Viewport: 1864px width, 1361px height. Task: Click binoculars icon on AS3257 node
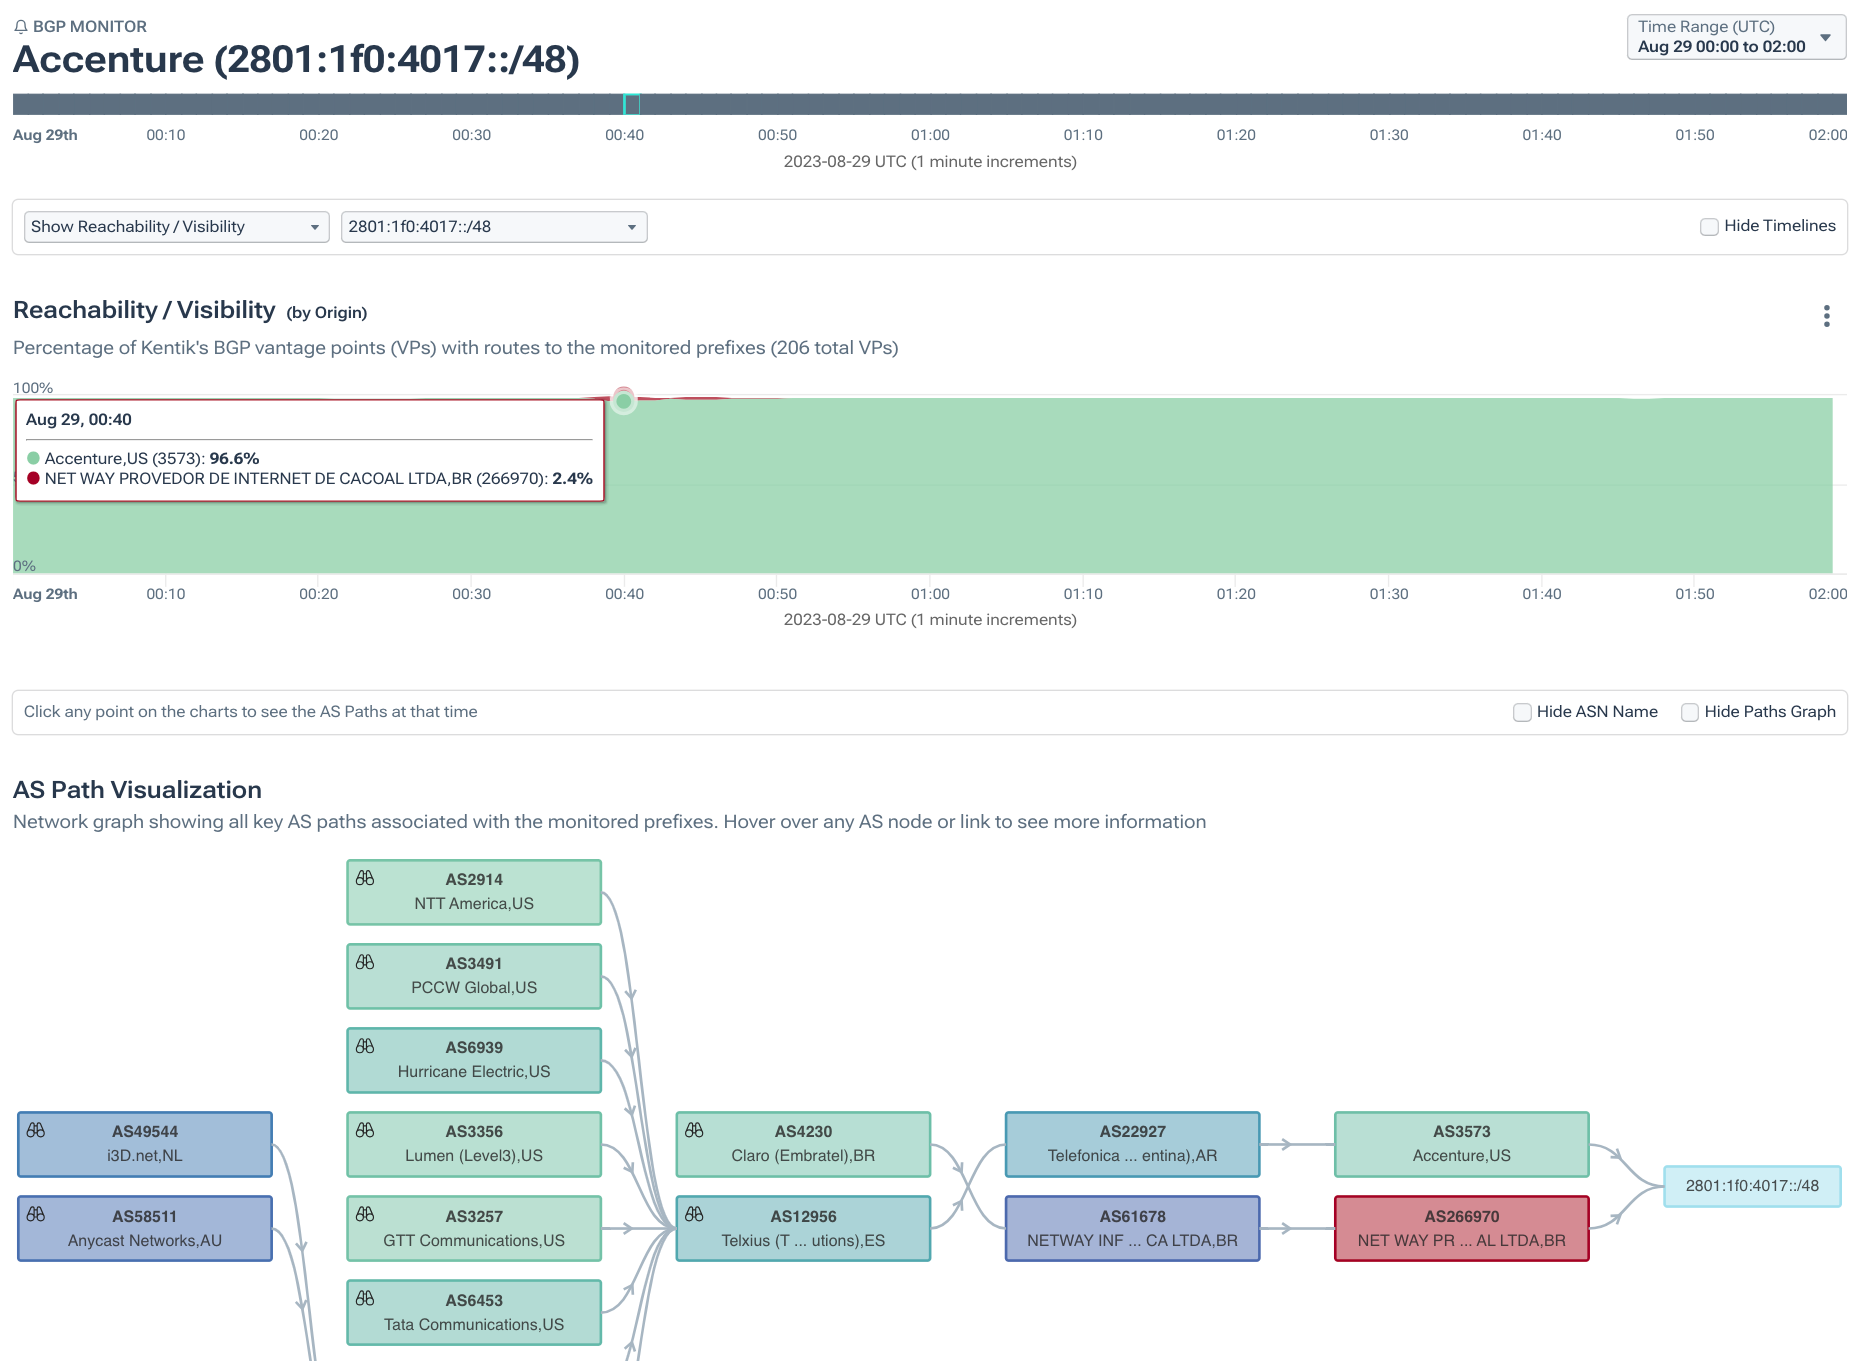[365, 1214]
